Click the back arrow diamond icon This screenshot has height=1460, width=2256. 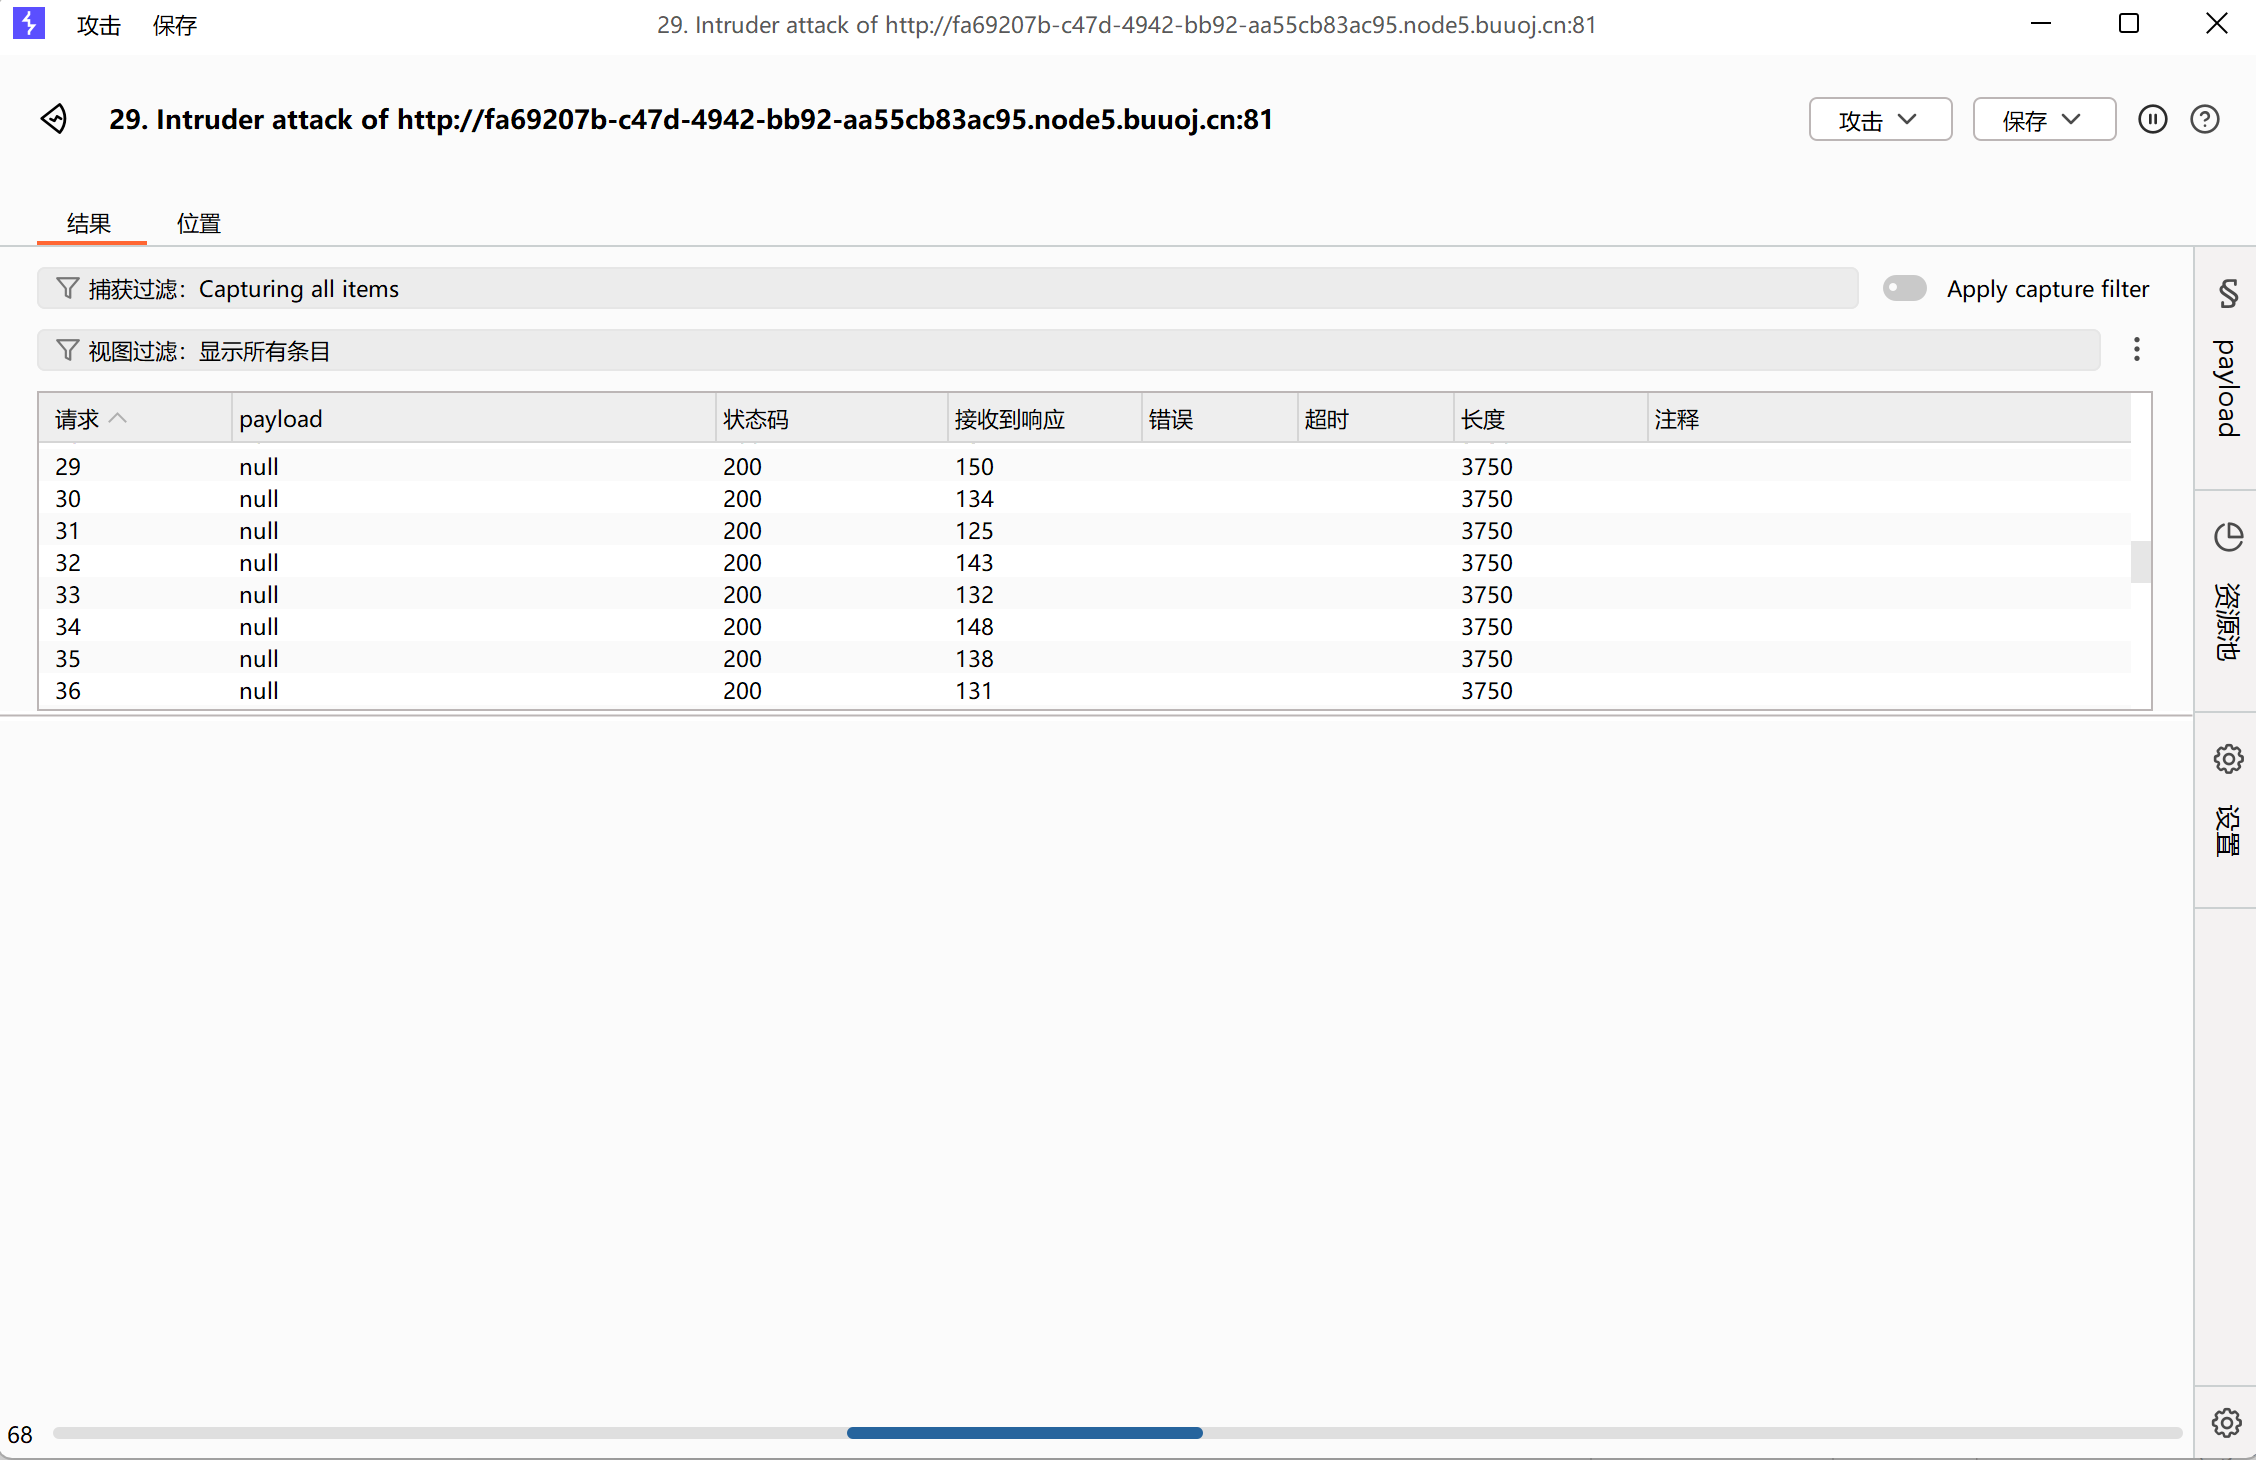click(x=54, y=119)
